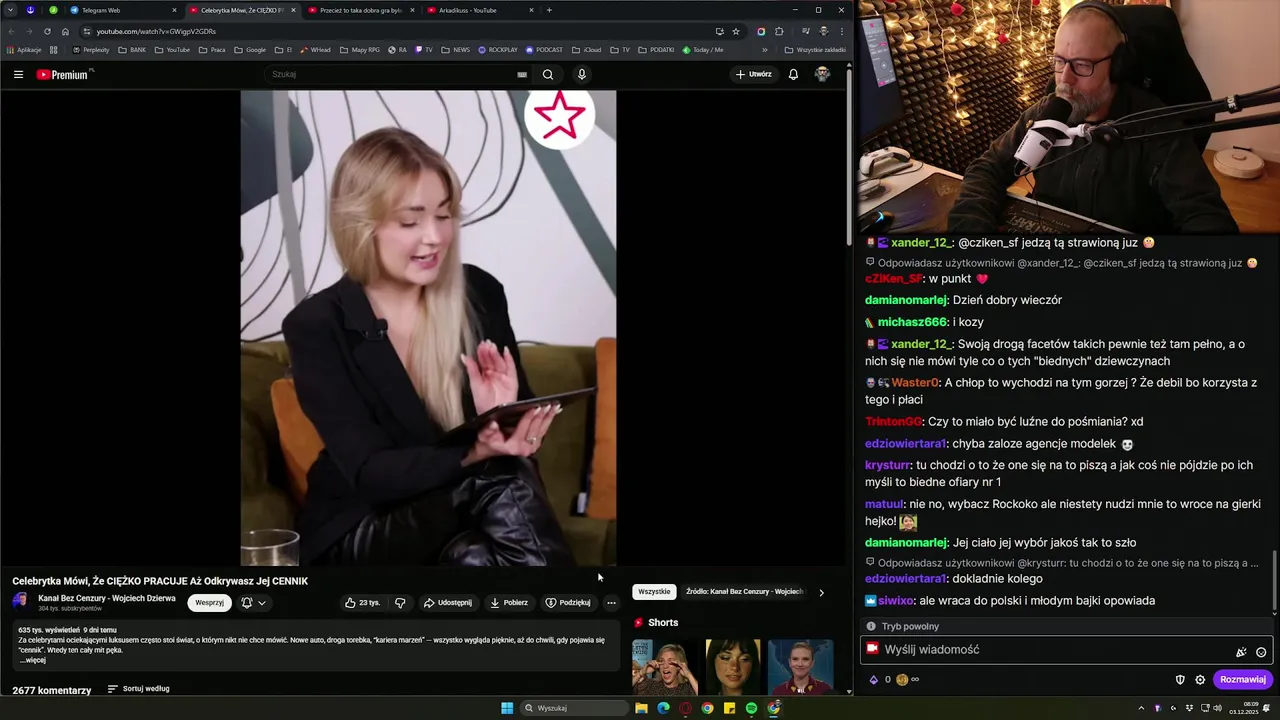Open the volume control in system tray
The width and height of the screenshot is (1280, 720).
click(x=1217, y=708)
